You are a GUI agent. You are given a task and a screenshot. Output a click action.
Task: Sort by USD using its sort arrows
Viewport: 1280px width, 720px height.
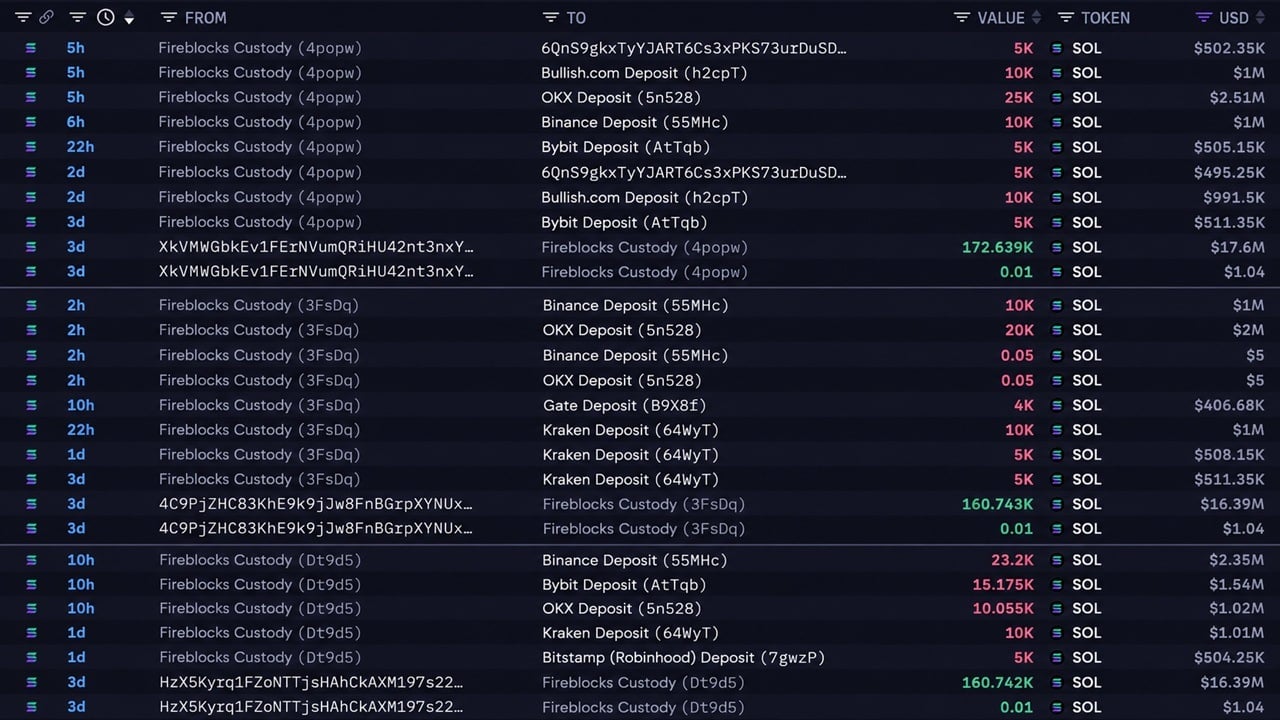coord(1260,17)
